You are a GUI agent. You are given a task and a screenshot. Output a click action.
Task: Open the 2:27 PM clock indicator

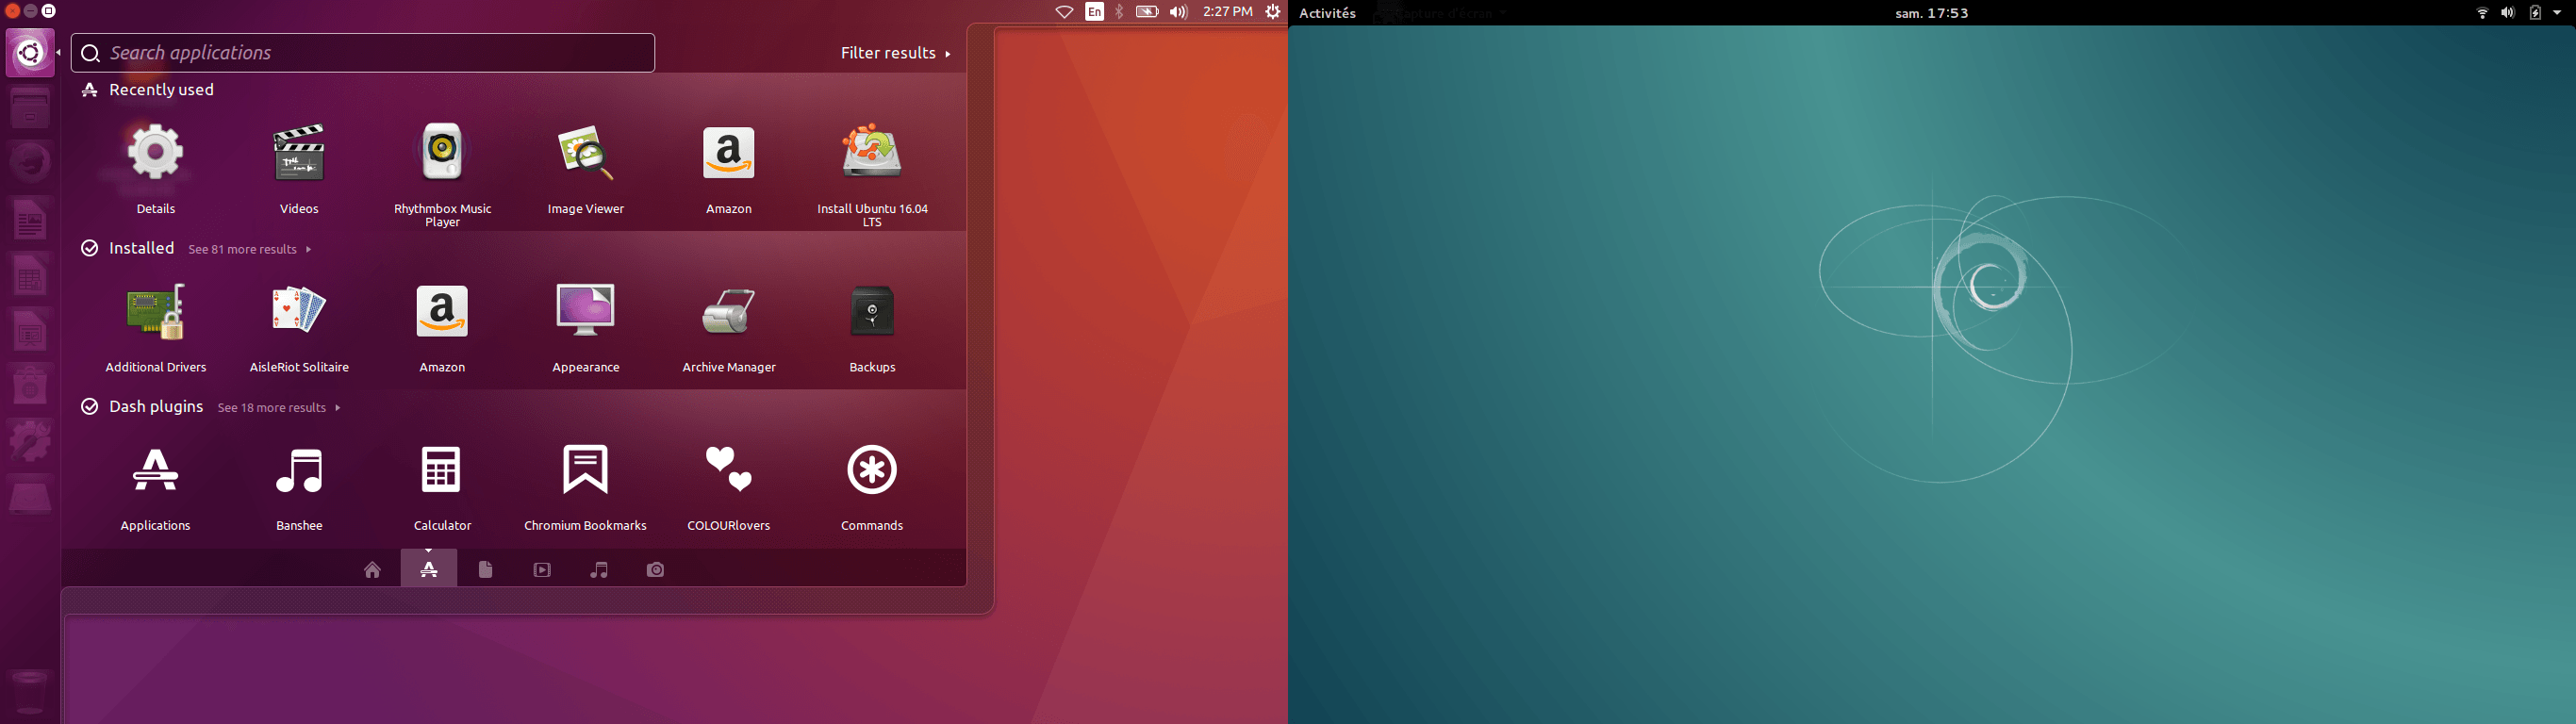(1227, 12)
